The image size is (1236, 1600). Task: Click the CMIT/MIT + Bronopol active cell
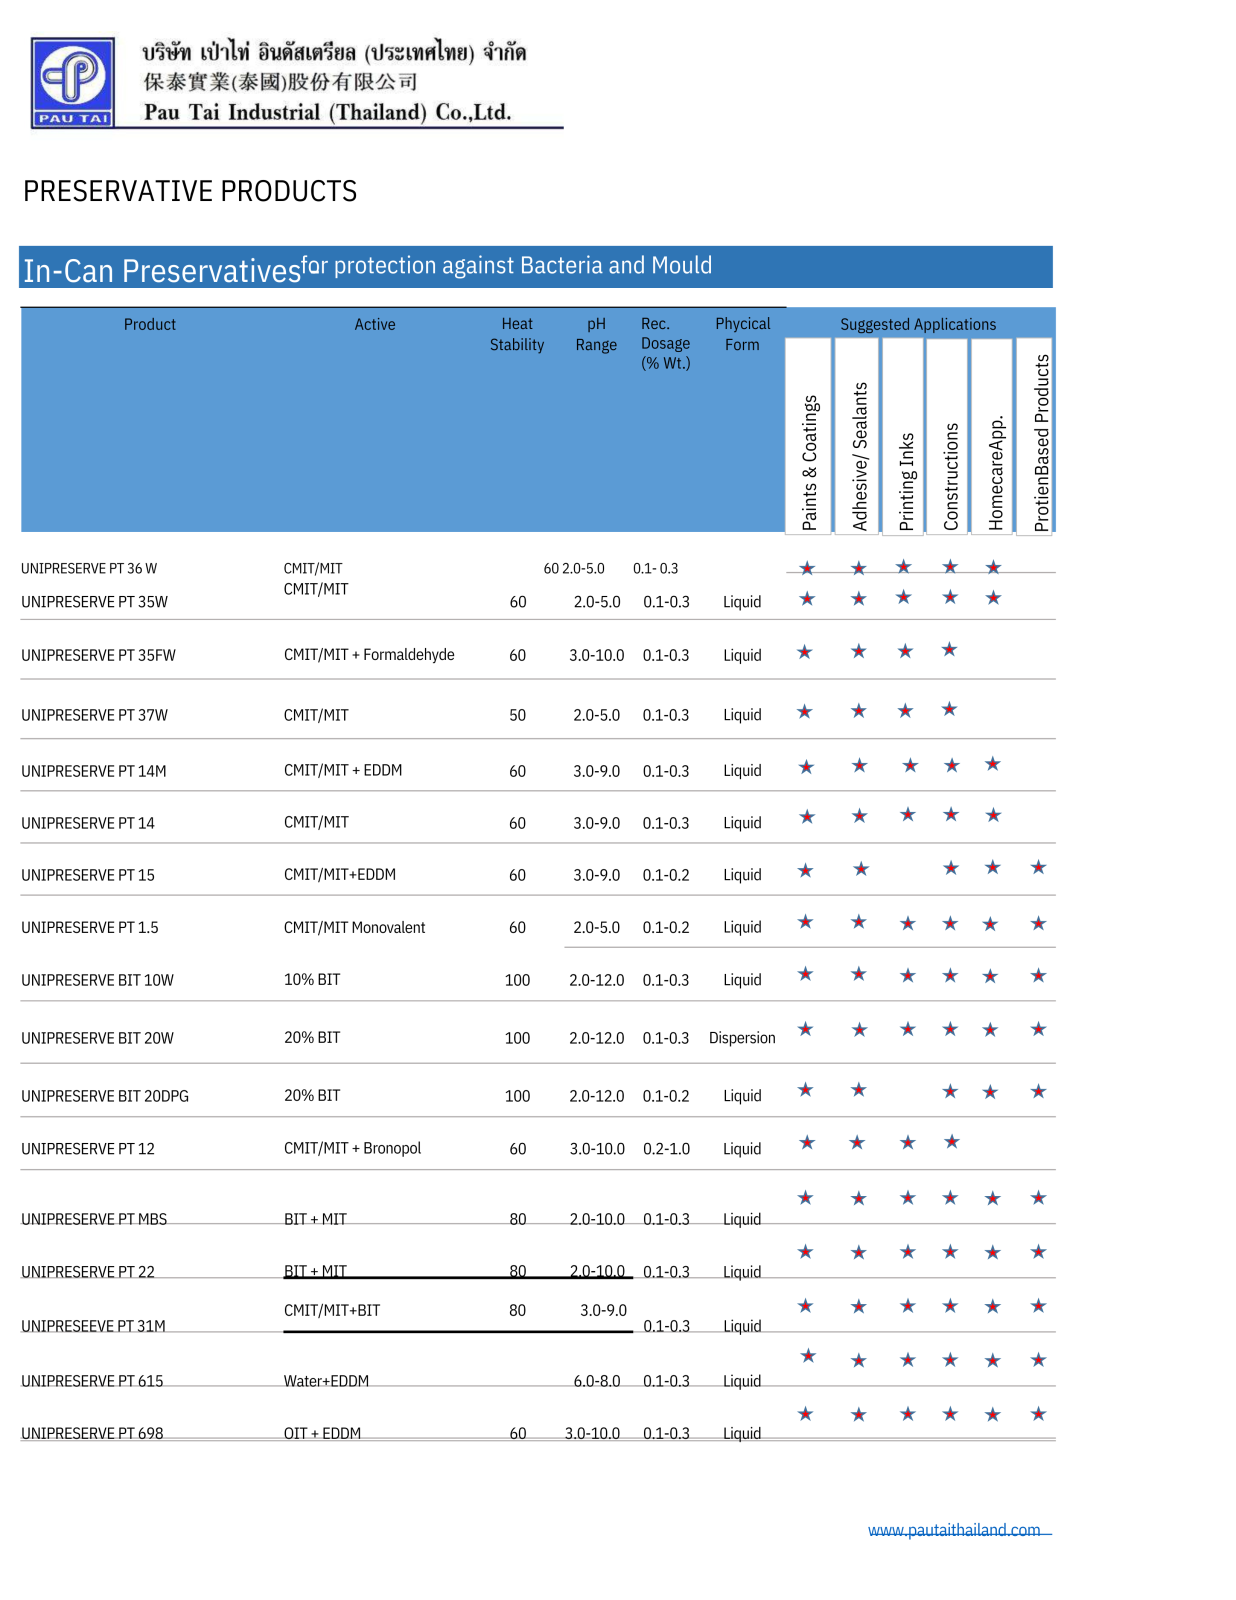tap(352, 1148)
